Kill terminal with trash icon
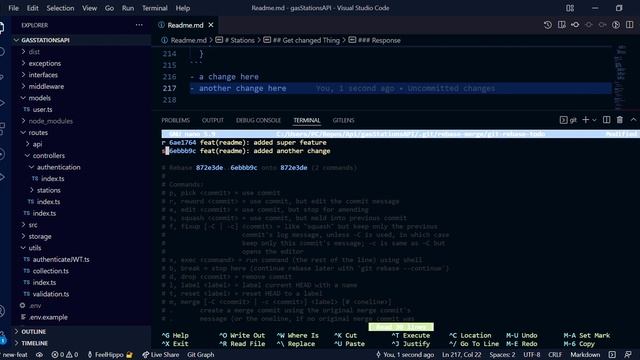Viewport: 640px width, 360px height. (620, 120)
